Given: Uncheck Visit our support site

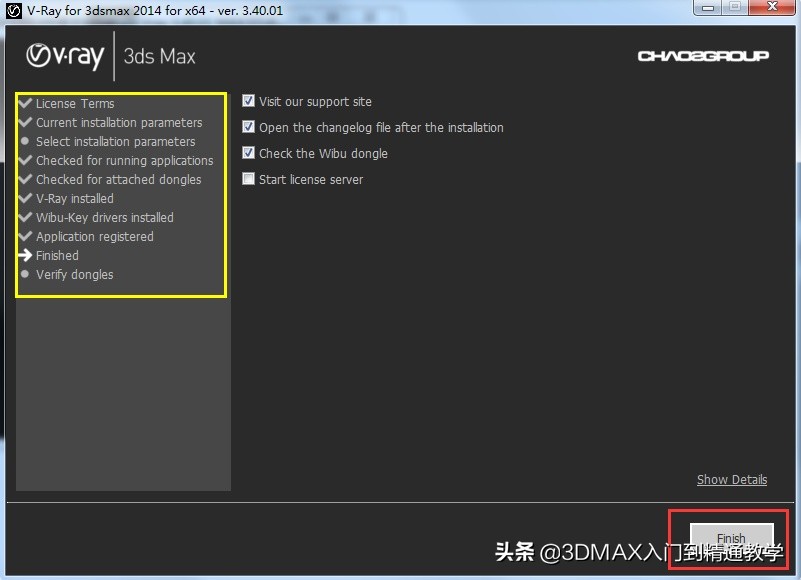Looking at the screenshot, I should pos(248,101).
